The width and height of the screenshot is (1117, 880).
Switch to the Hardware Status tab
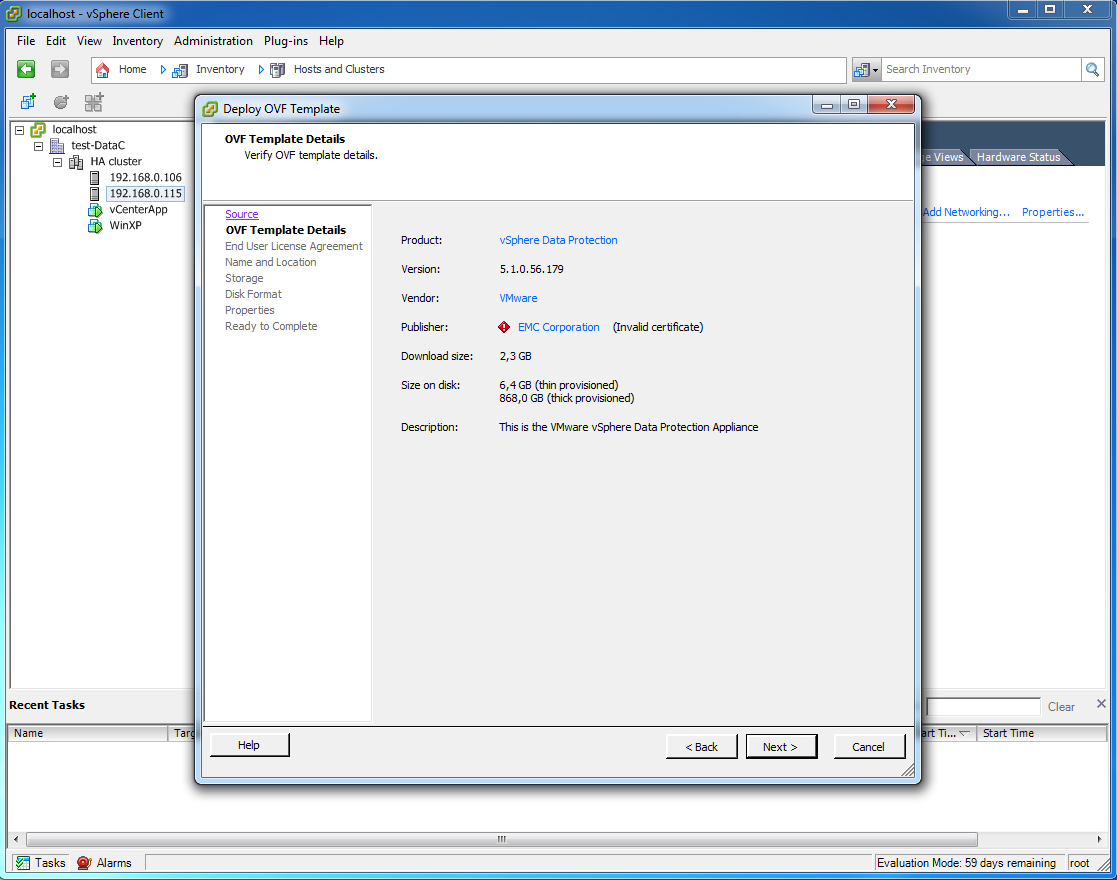point(1019,157)
